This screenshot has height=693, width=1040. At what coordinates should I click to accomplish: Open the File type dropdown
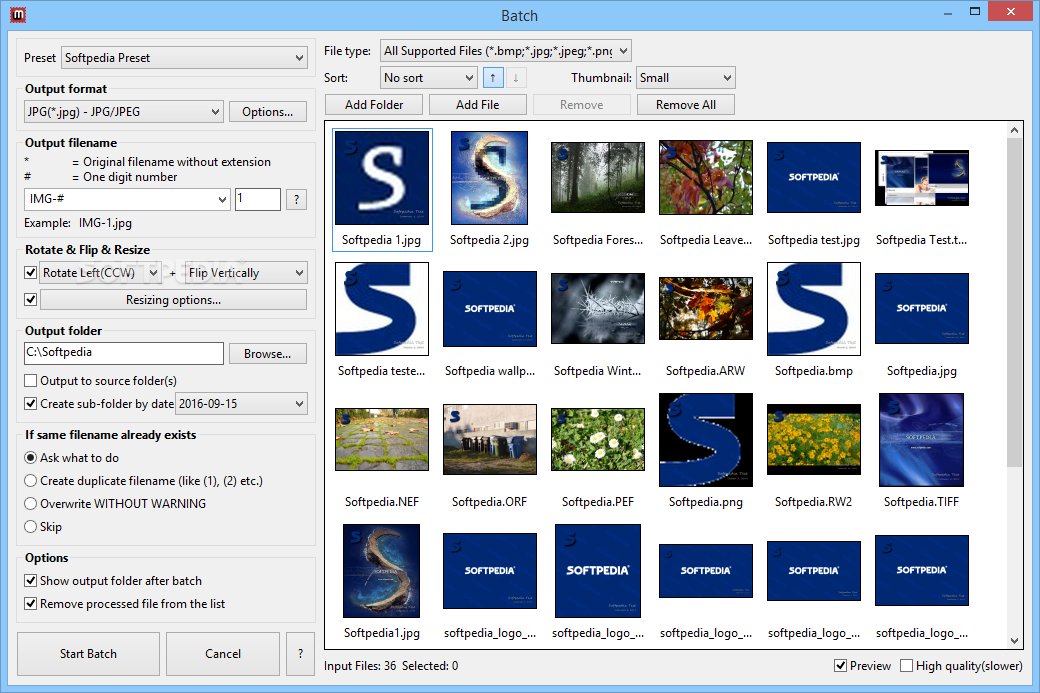click(x=505, y=51)
